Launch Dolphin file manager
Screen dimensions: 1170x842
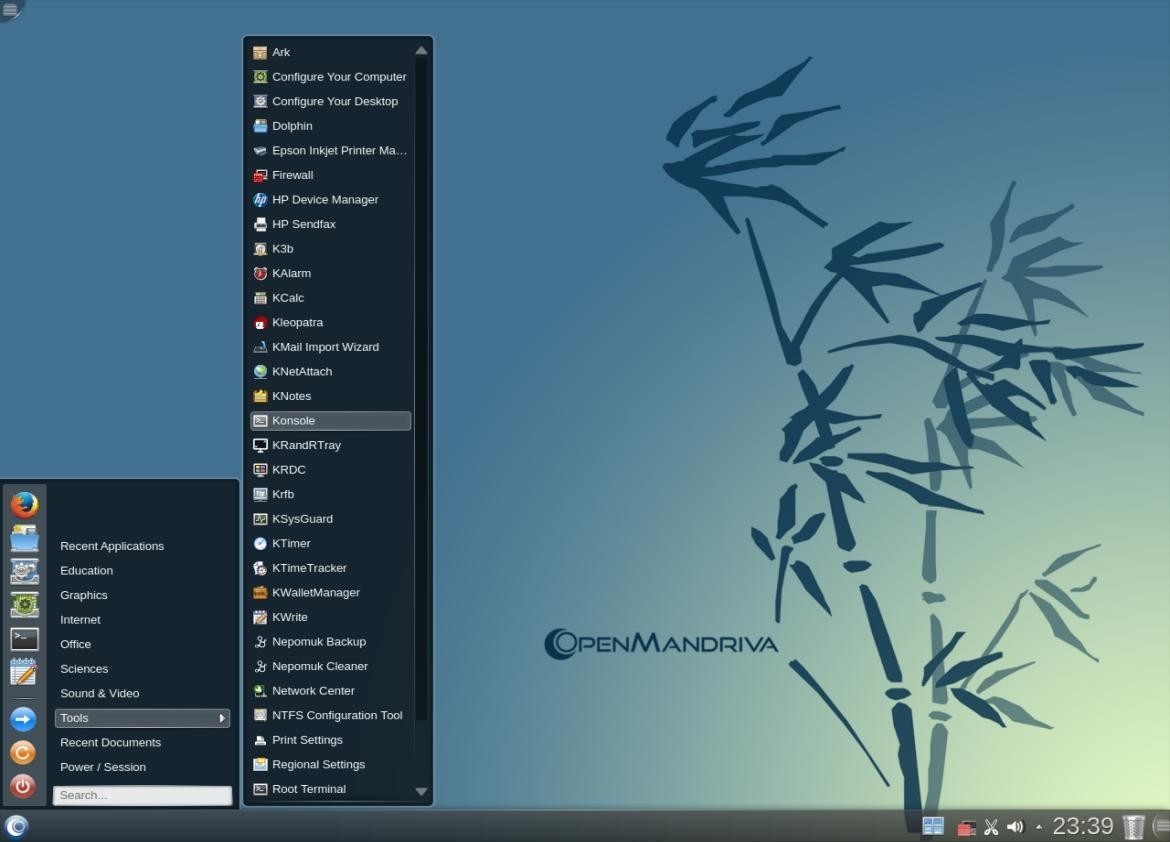(x=331, y=126)
